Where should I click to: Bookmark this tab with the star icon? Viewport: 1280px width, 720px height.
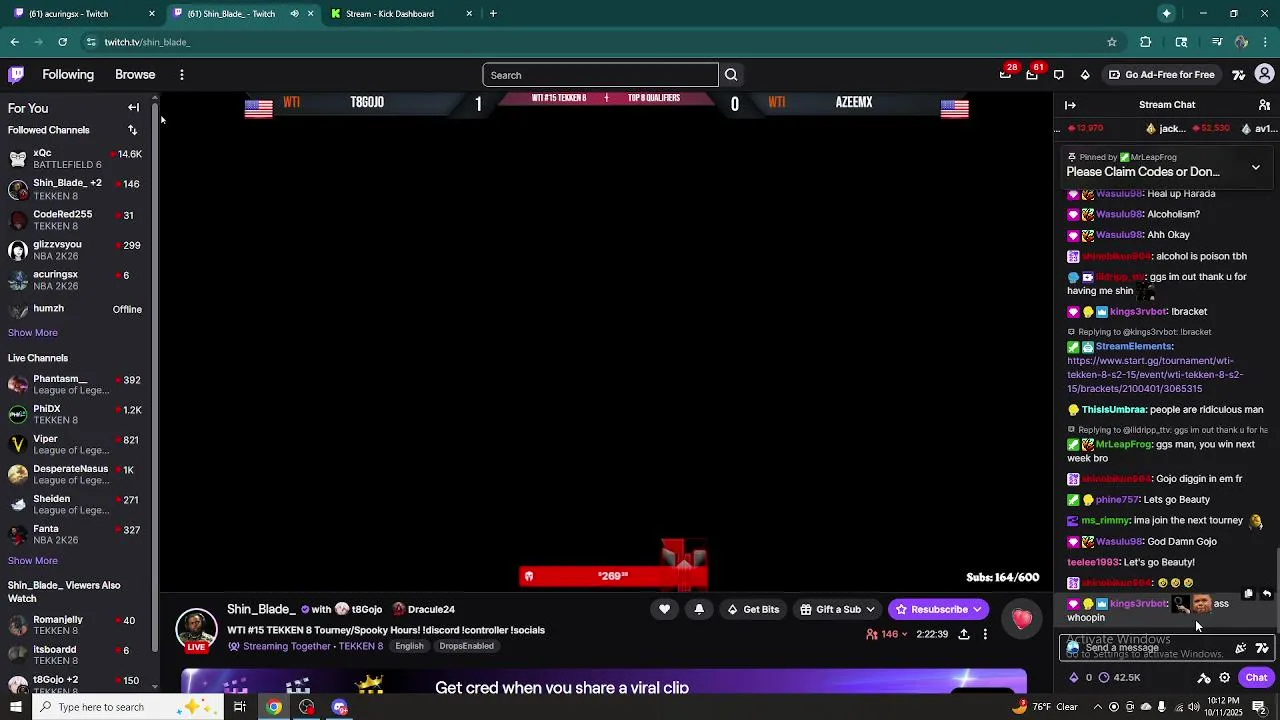[x=1111, y=42]
